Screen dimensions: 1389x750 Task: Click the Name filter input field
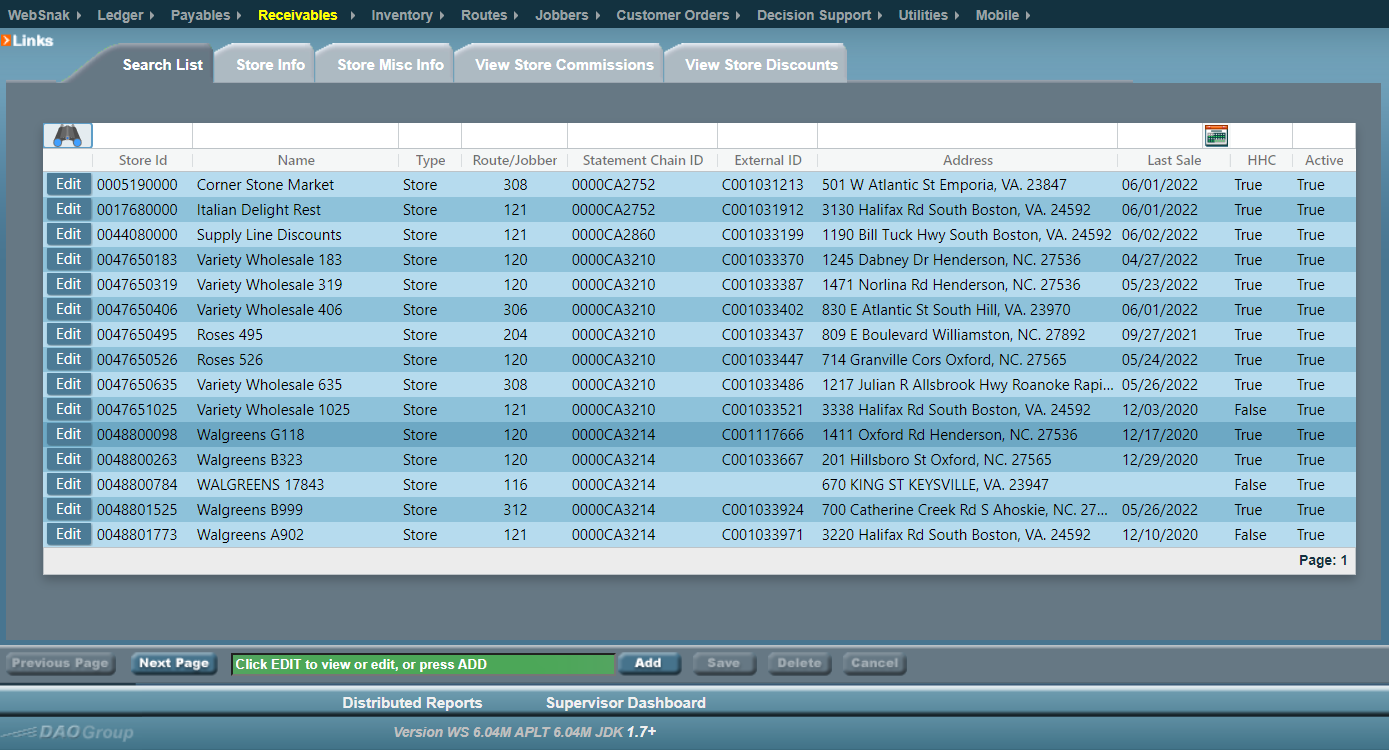coord(295,136)
